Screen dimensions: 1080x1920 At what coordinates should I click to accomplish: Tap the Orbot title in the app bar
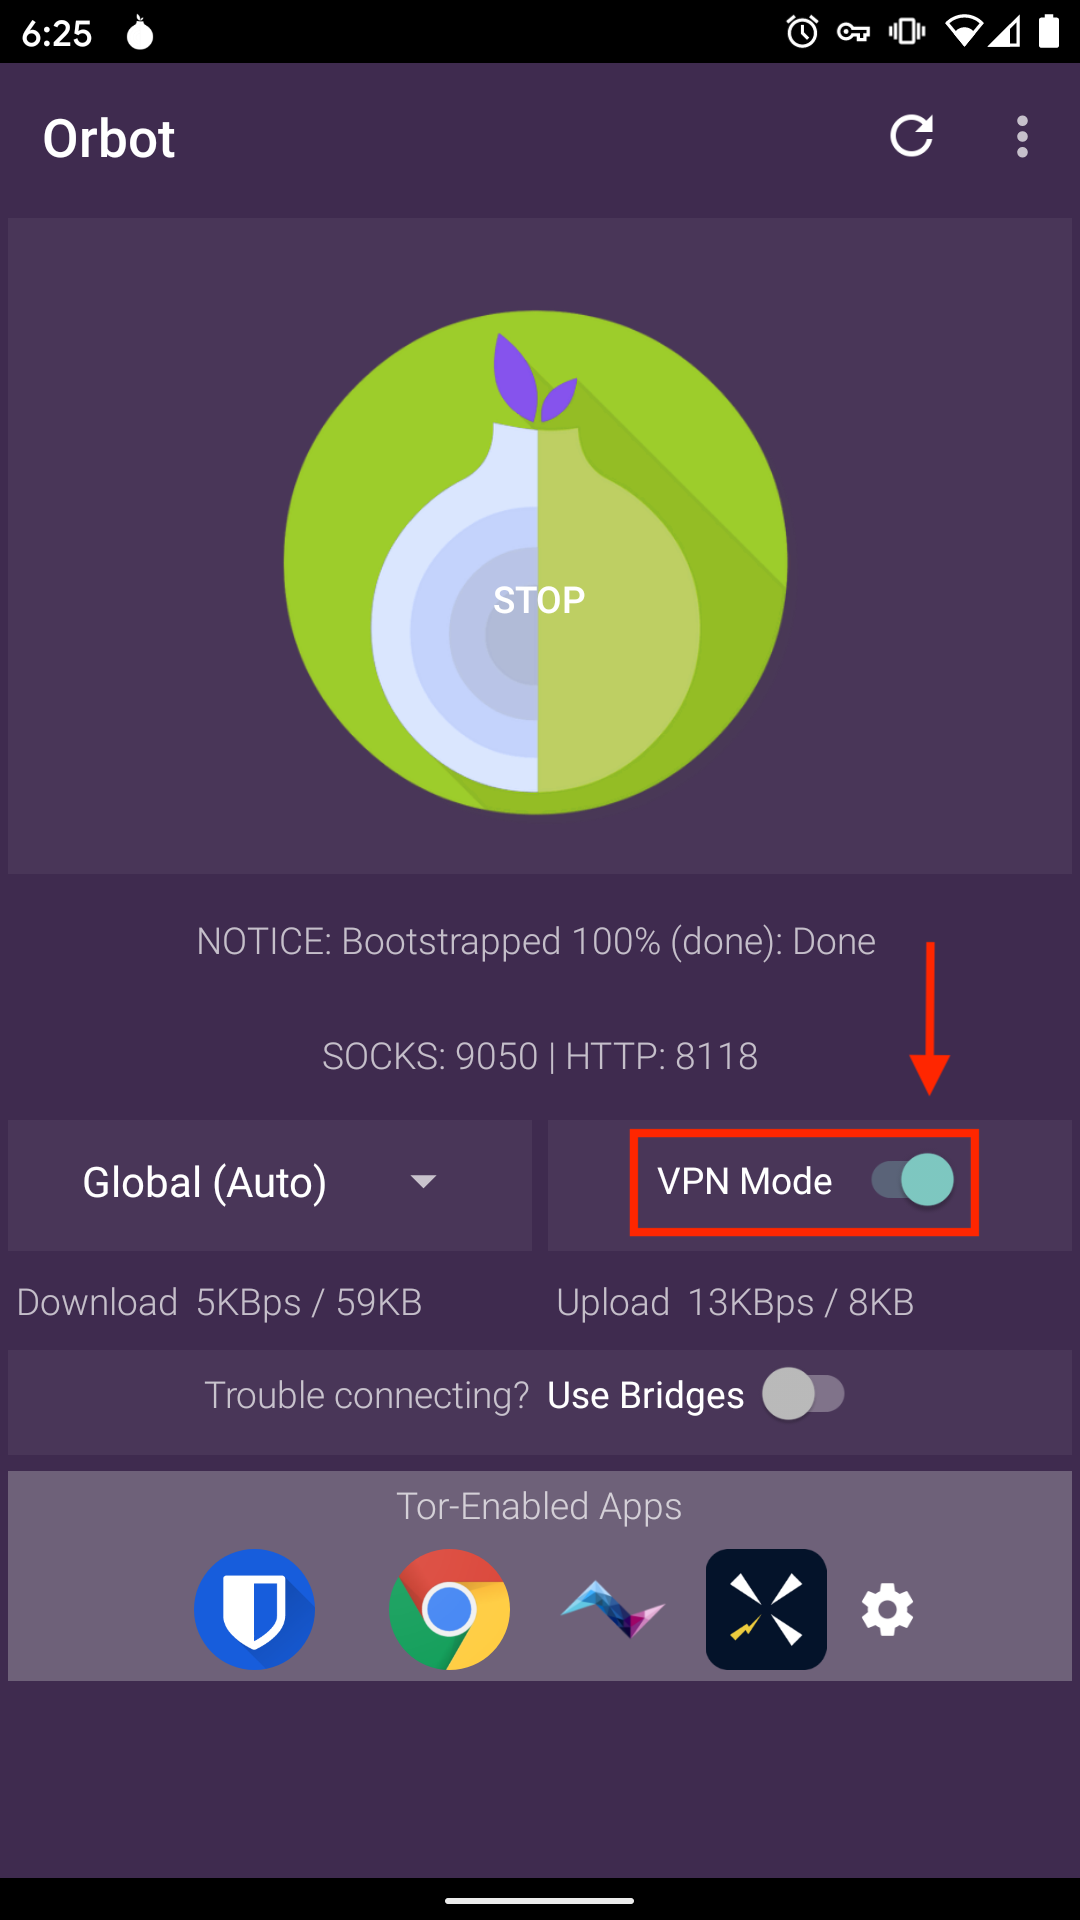(x=109, y=138)
